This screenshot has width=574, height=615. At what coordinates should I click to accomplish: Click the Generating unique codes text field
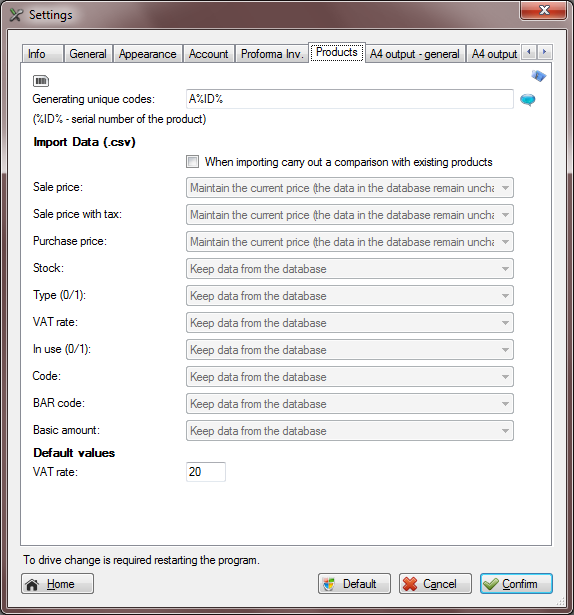pos(350,99)
